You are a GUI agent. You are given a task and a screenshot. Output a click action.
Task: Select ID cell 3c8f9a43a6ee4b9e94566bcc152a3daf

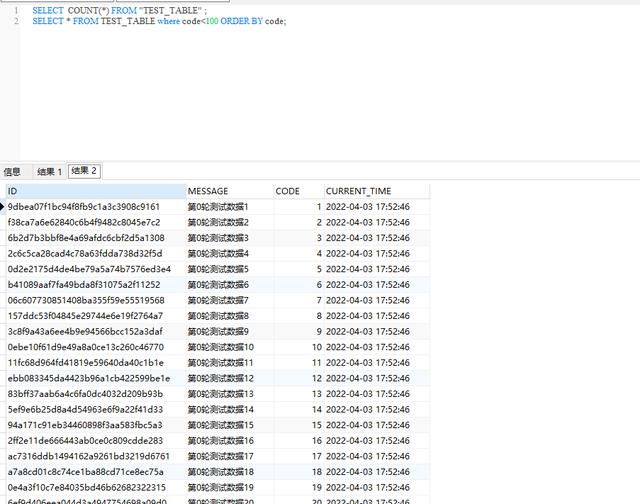(x=96, y=331)
